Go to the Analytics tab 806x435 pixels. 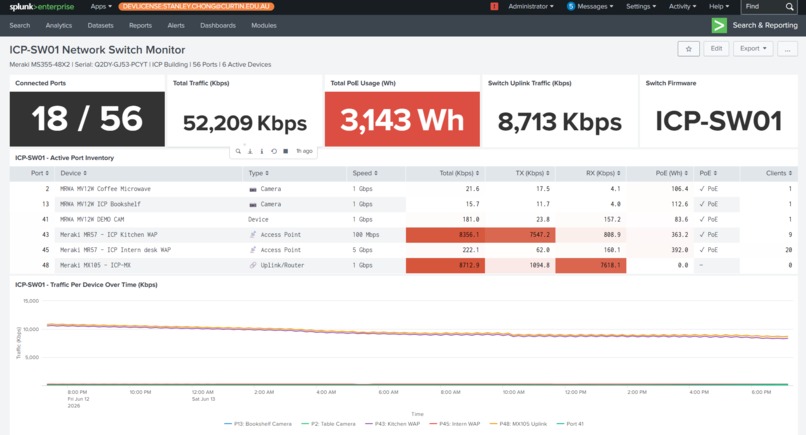pos(59,25)
